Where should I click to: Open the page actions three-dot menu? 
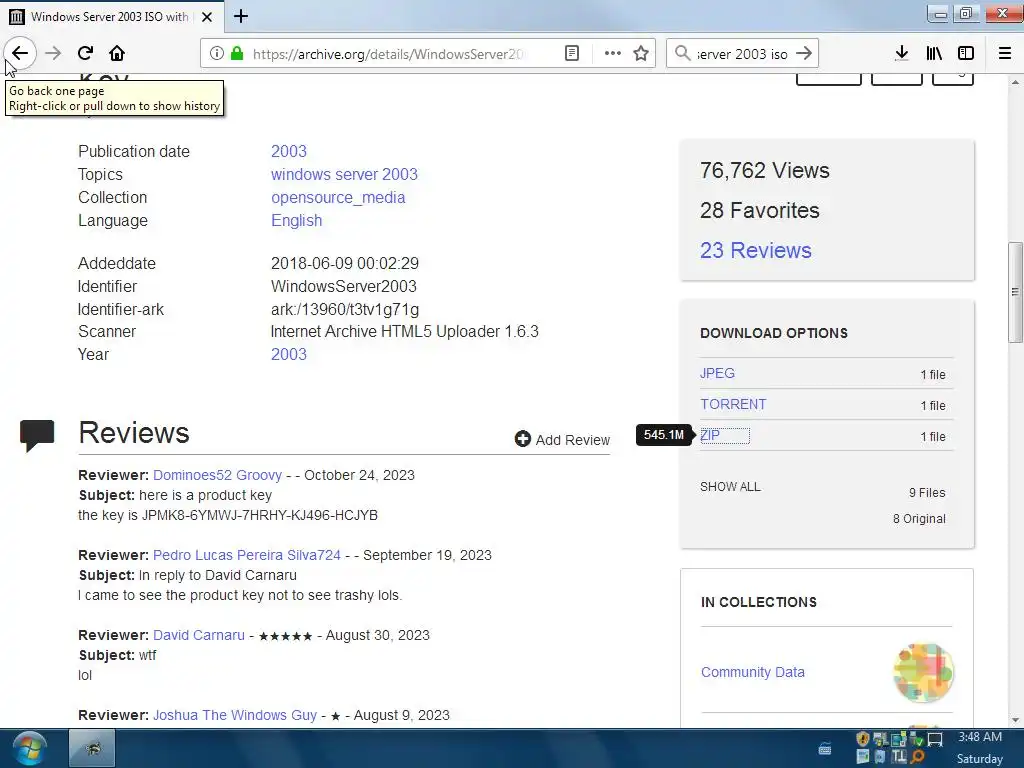pos(613,54)
